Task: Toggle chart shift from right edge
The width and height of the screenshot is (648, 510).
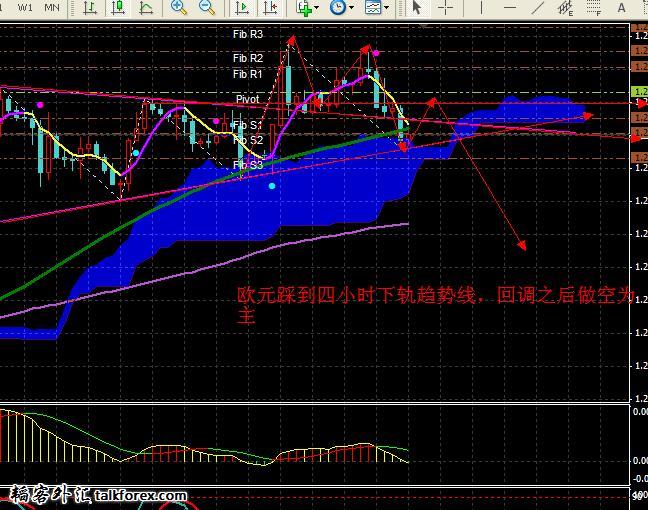Action: click(270, 8)
